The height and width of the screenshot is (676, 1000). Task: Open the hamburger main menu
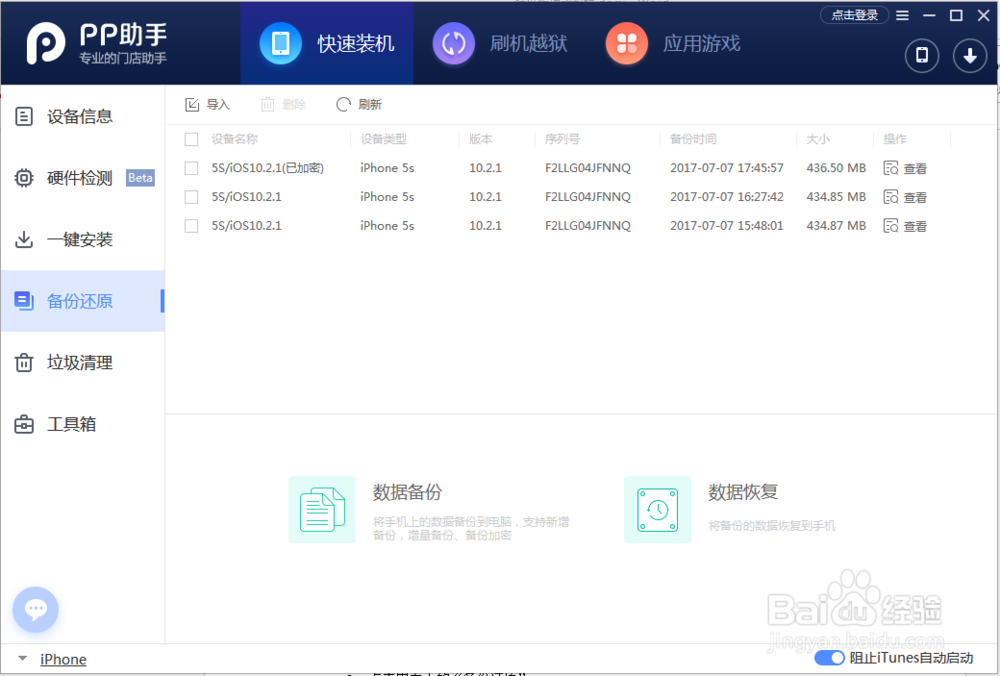(x=902, y=15)
